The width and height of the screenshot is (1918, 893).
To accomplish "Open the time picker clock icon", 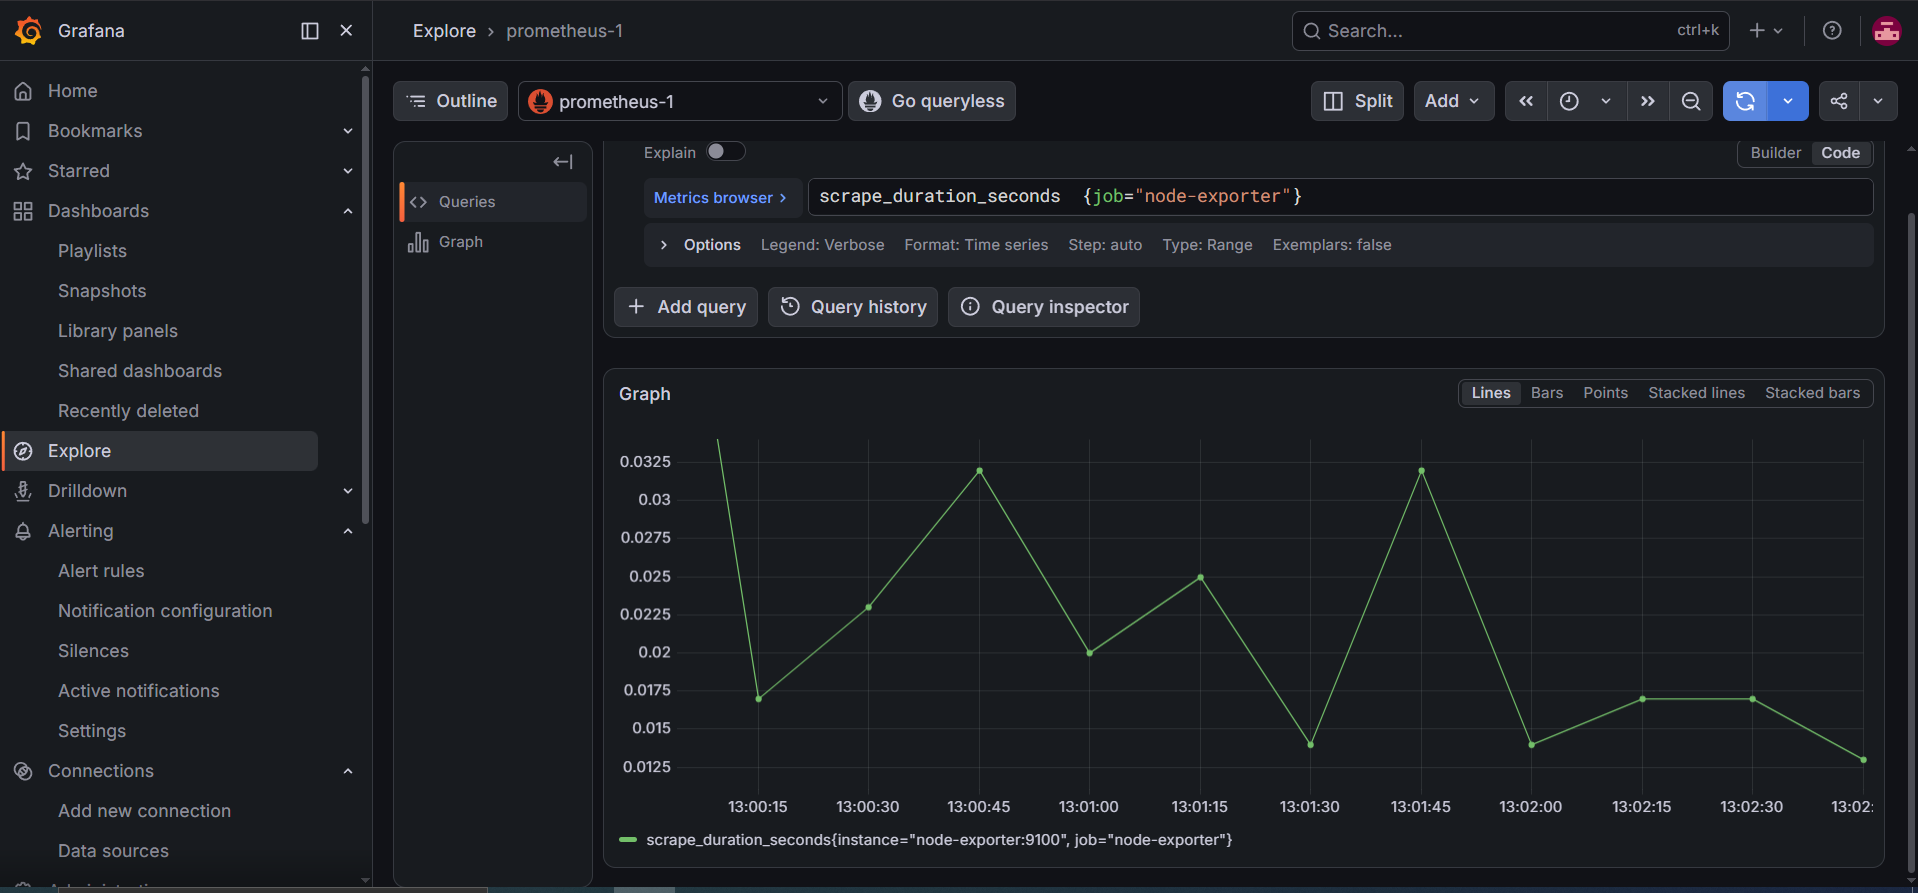I will point(1569,101).
